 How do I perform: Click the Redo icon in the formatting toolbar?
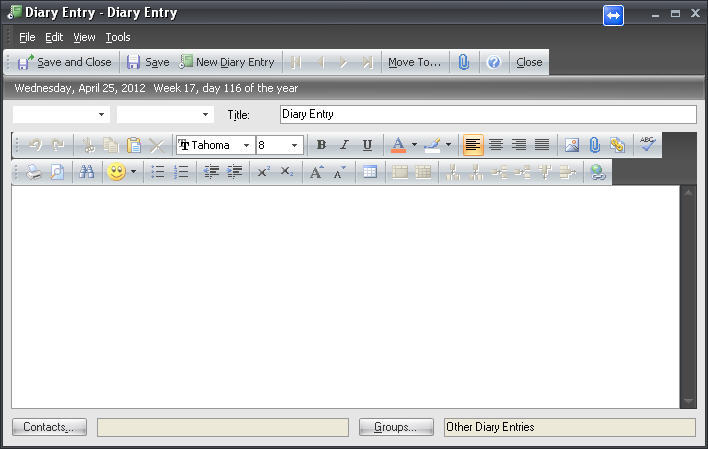pyautogui.click(x=58, y=145)
